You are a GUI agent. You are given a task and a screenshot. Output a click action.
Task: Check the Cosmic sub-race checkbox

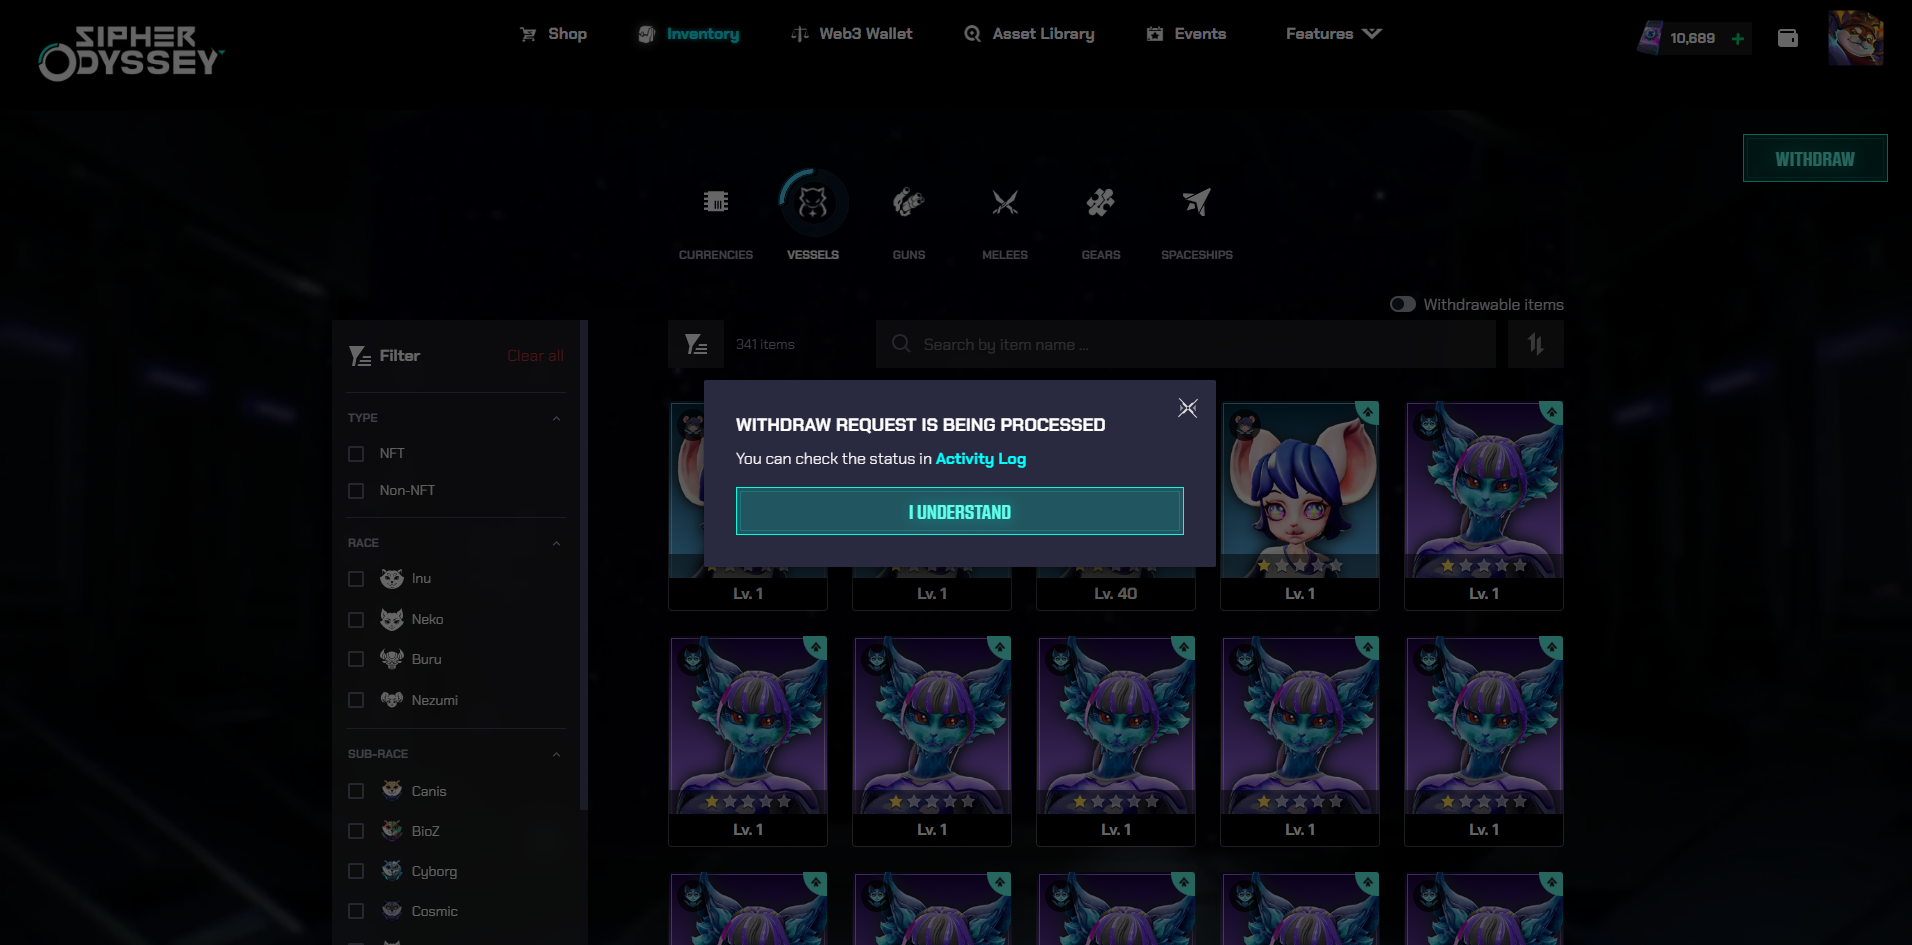click(356, 911)
